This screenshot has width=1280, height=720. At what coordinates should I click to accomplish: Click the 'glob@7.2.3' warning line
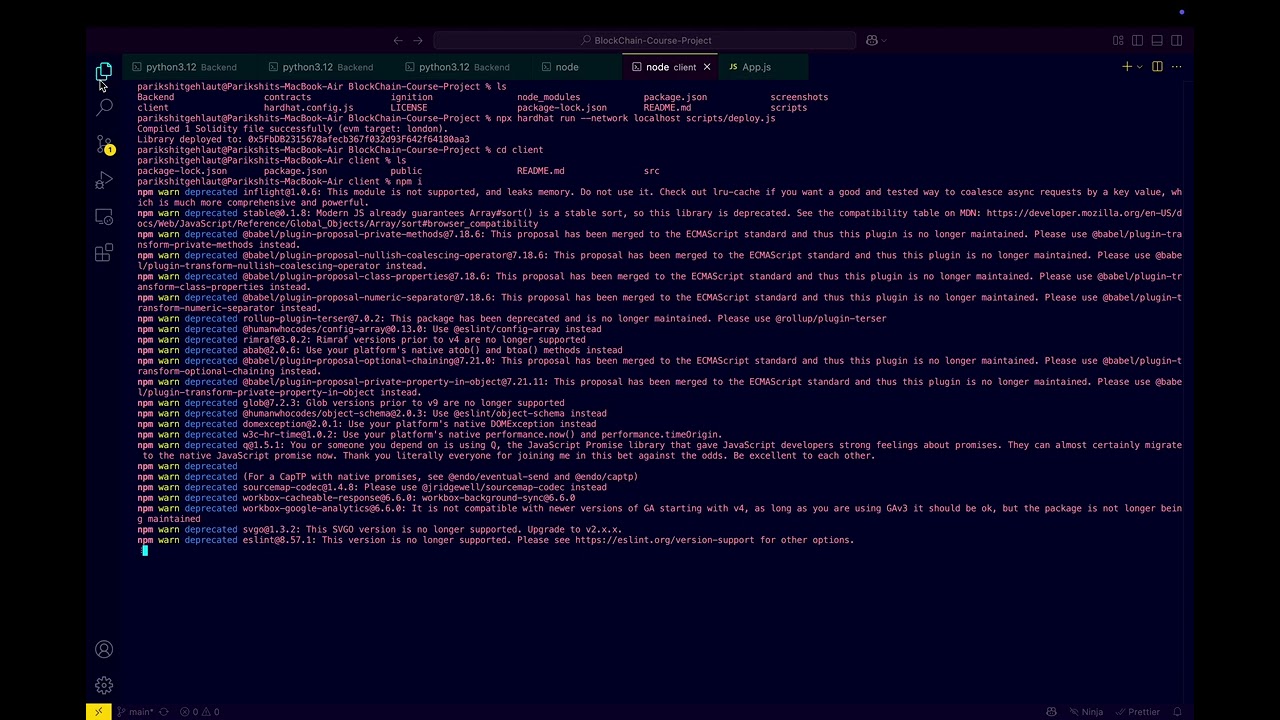[350, 403]
